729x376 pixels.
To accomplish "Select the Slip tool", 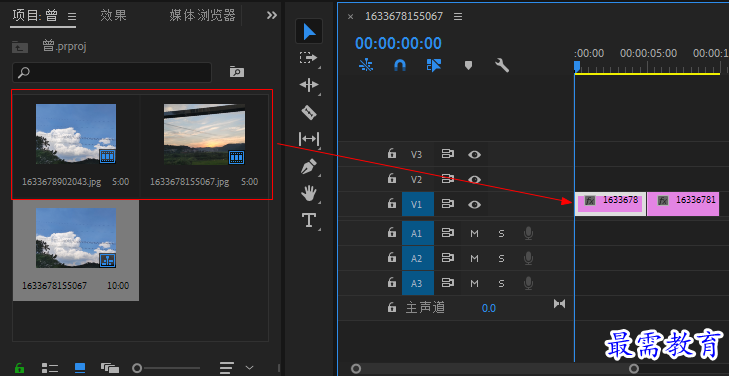I will click(x=309, y=139).
